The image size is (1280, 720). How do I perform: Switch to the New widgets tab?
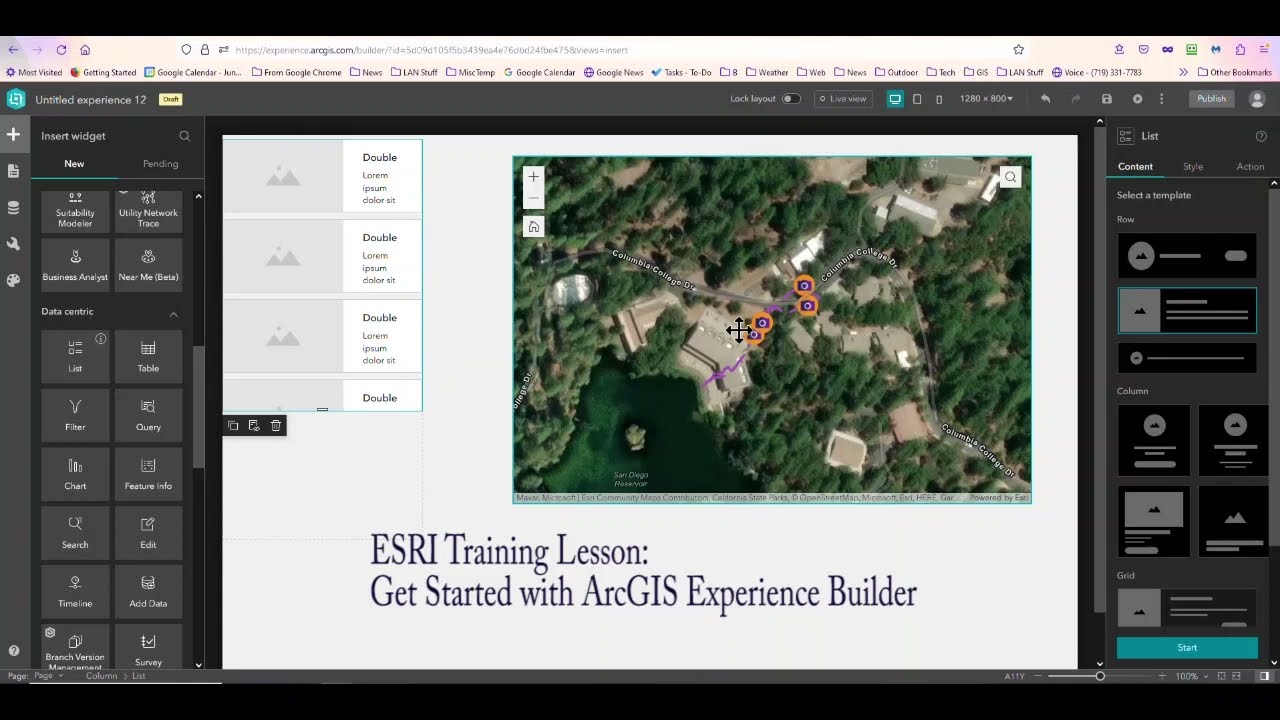(x=74, y=164)
